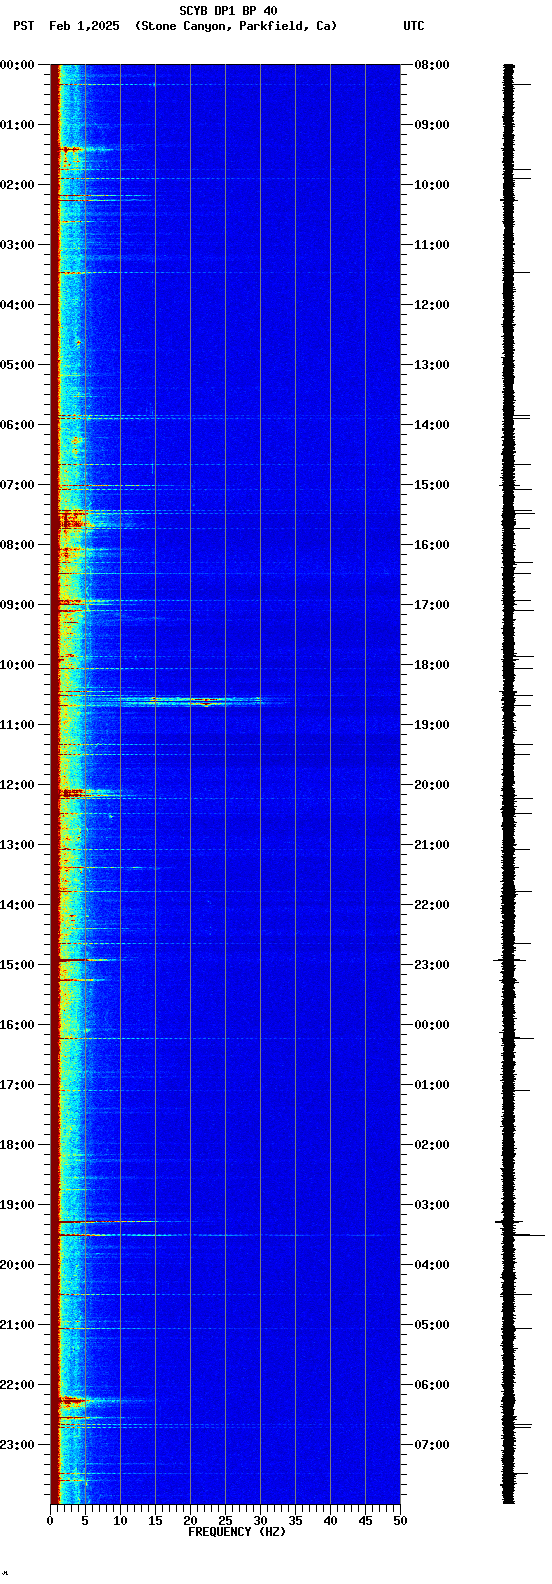The width and height of the screenshot is (552, 1584).
Task: Click the PST time label '23:00'
Action: click(x=17, y=1445)
